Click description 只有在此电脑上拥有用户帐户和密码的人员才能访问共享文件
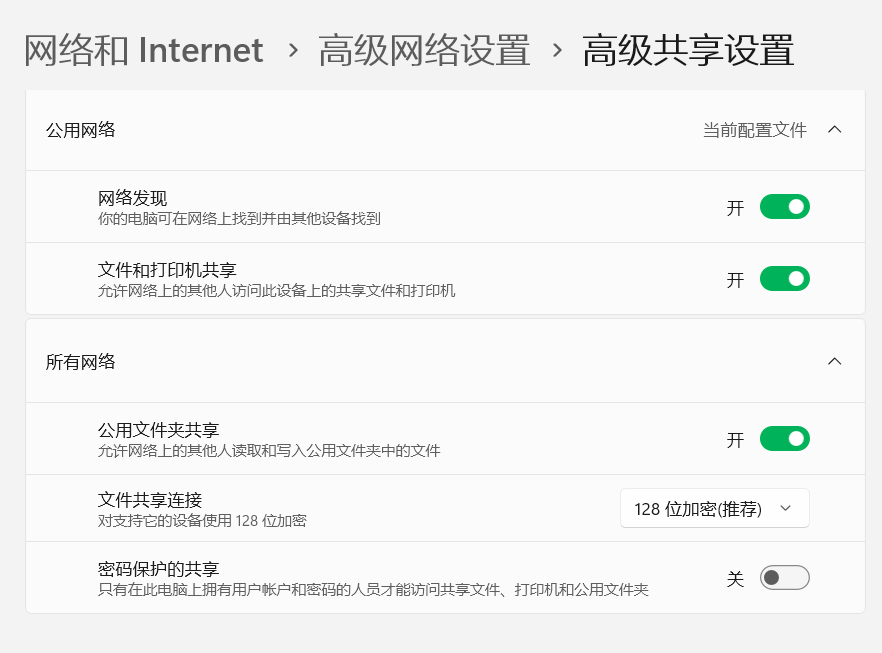Screen dimensions: 882x653 373,589
